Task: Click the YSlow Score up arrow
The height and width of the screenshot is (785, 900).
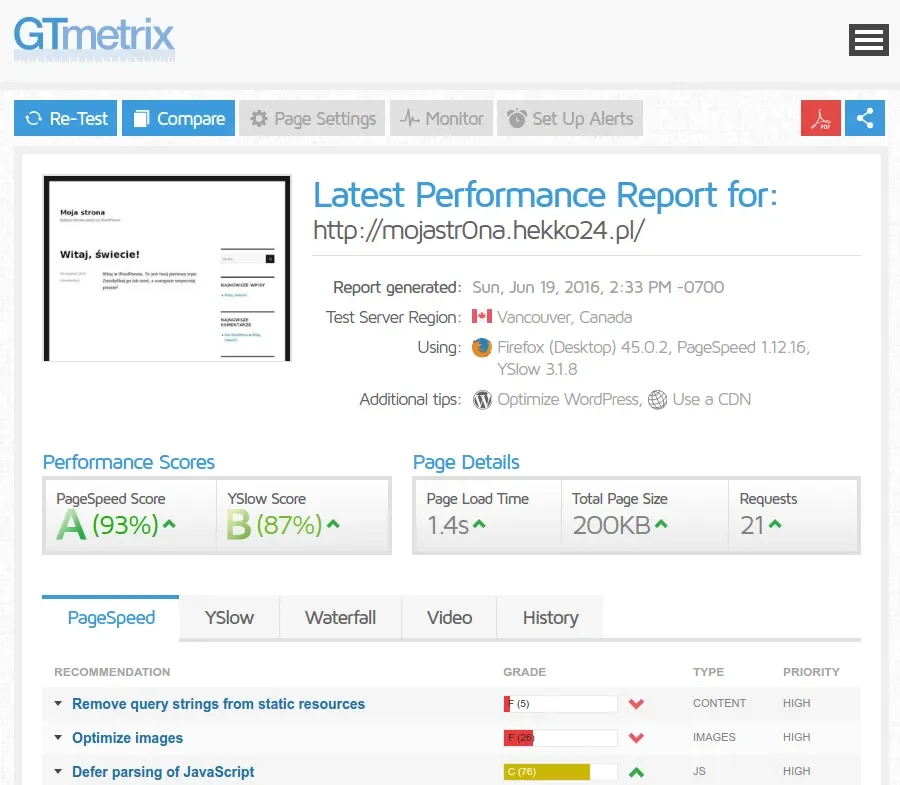Action: [333, 523]
